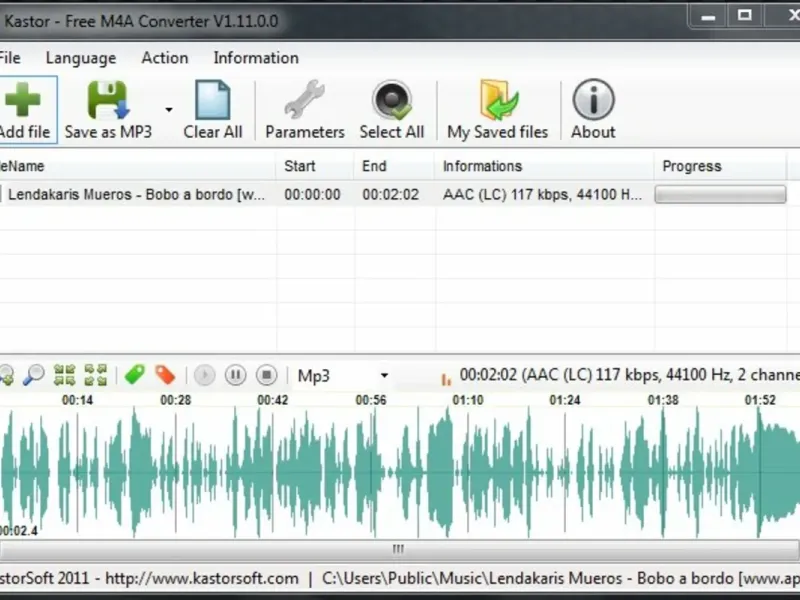
Task: Maximize the Kastor converter window
Action: click(x=744, y=16)
